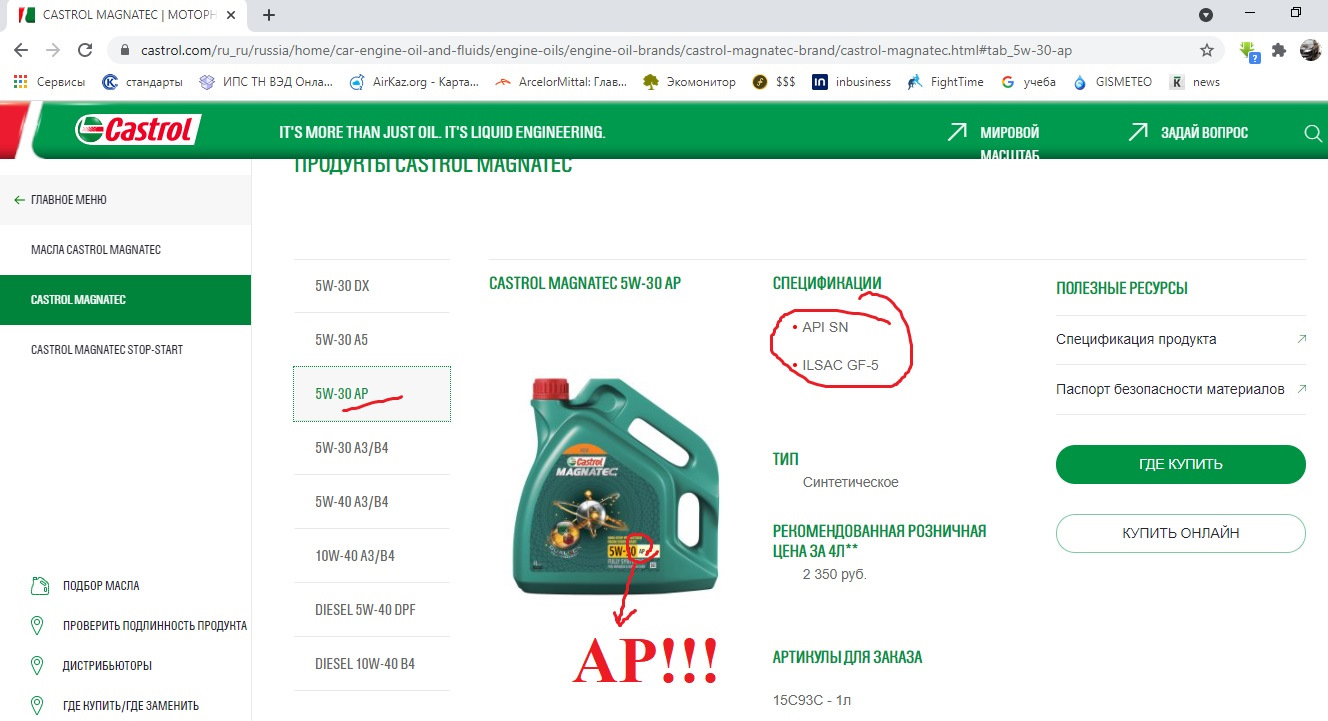Open the FightTime bookmark
The height and width of the screenshot is (721, 1328).
point(945,82)
